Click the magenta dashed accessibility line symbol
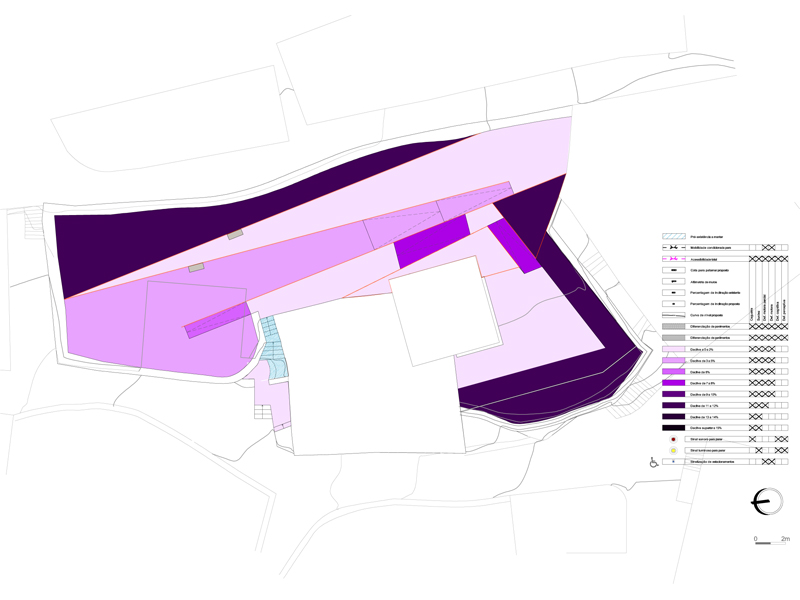 click(674, 258)
